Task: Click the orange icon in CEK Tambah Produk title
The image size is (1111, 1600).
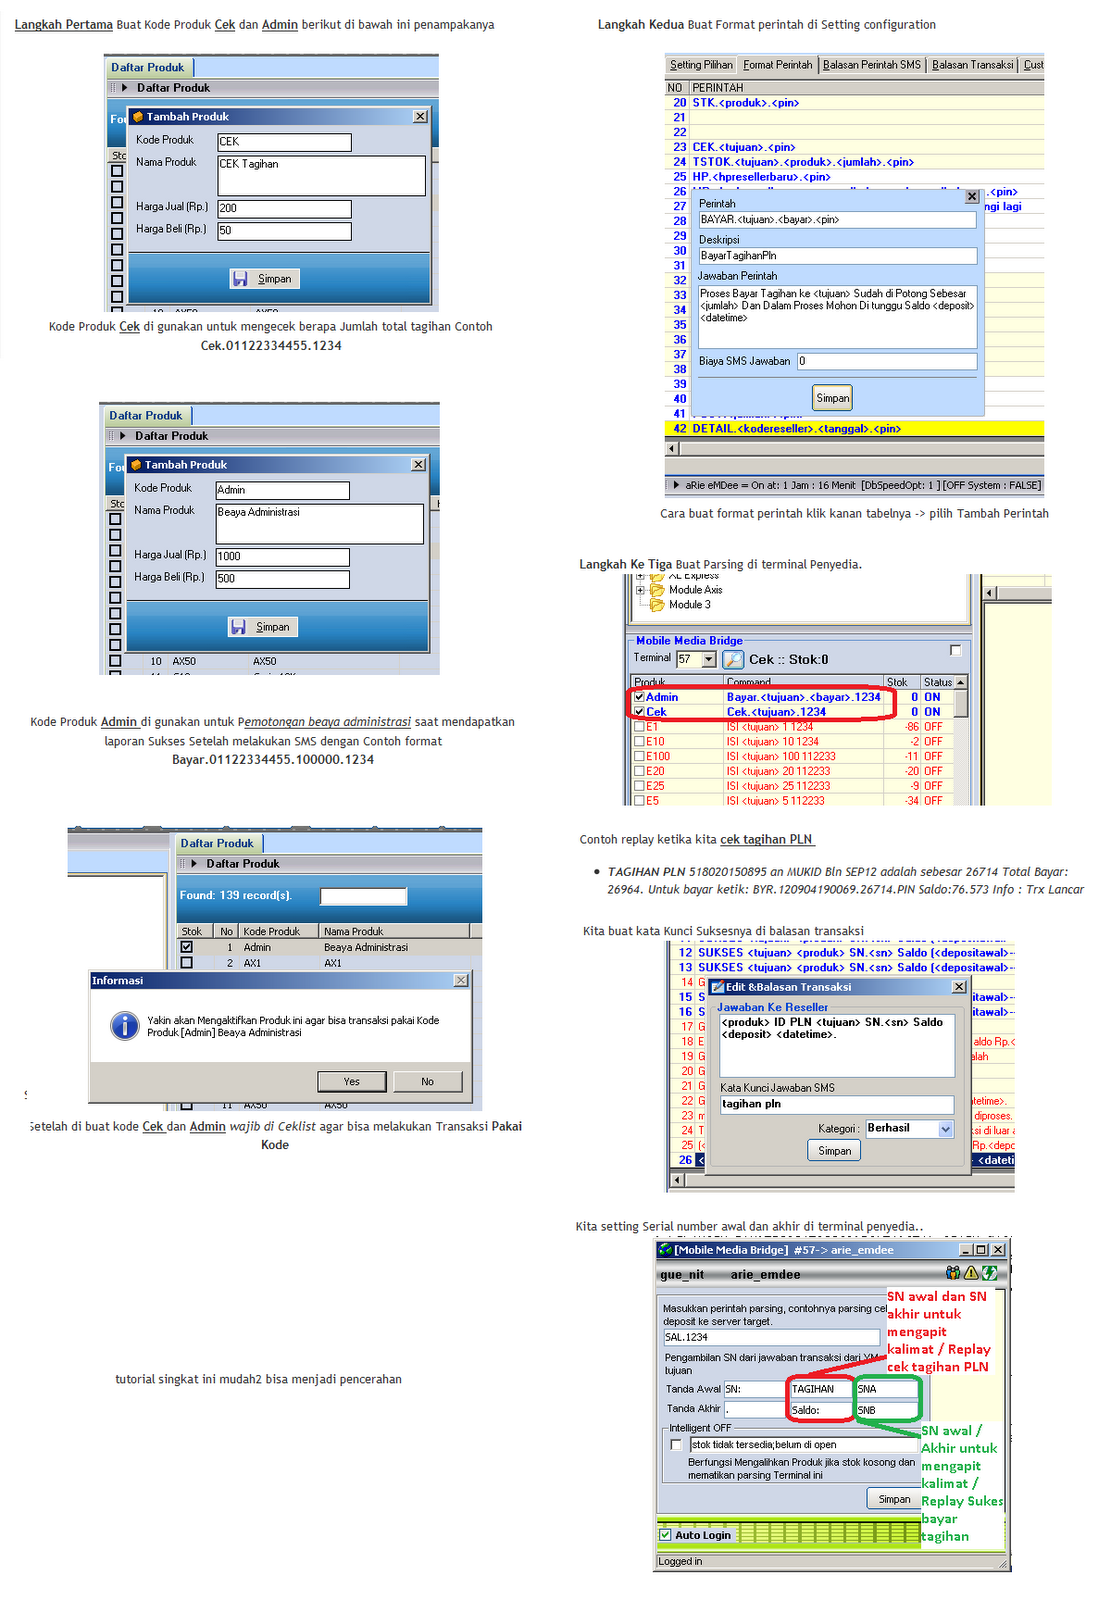Action: (137, 117)
